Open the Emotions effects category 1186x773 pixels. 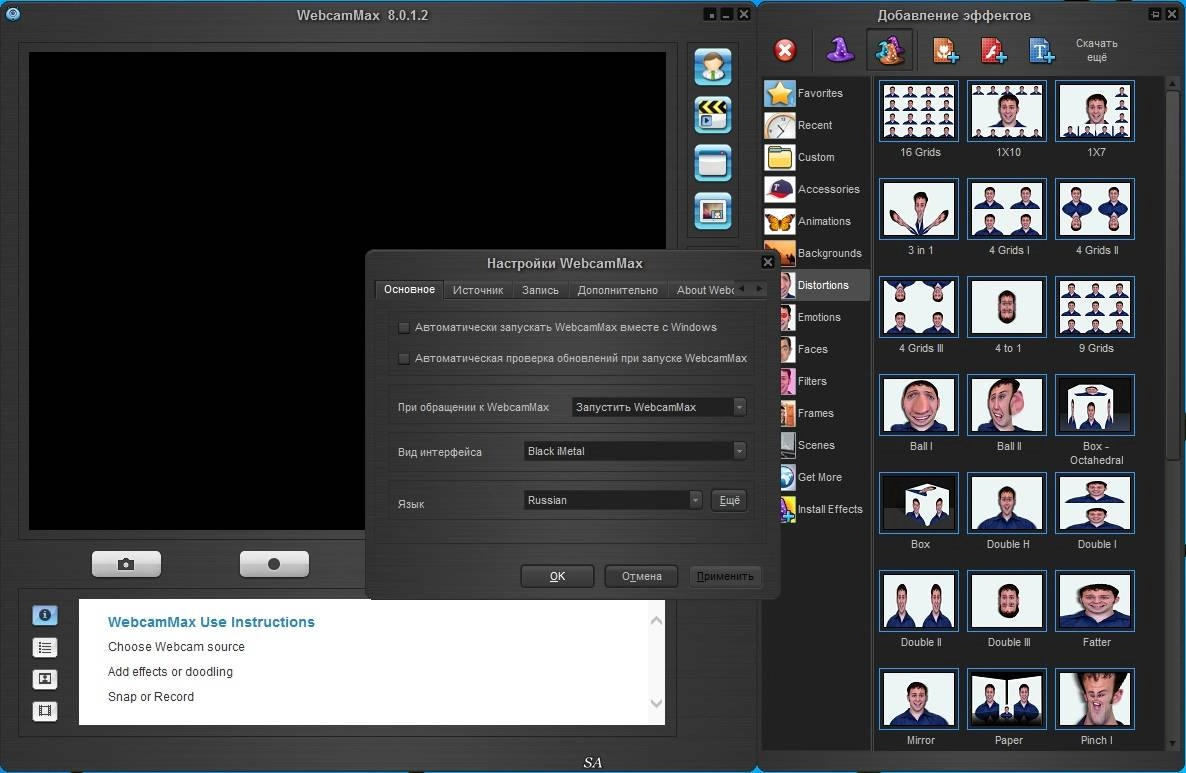(x=824, y=317)
